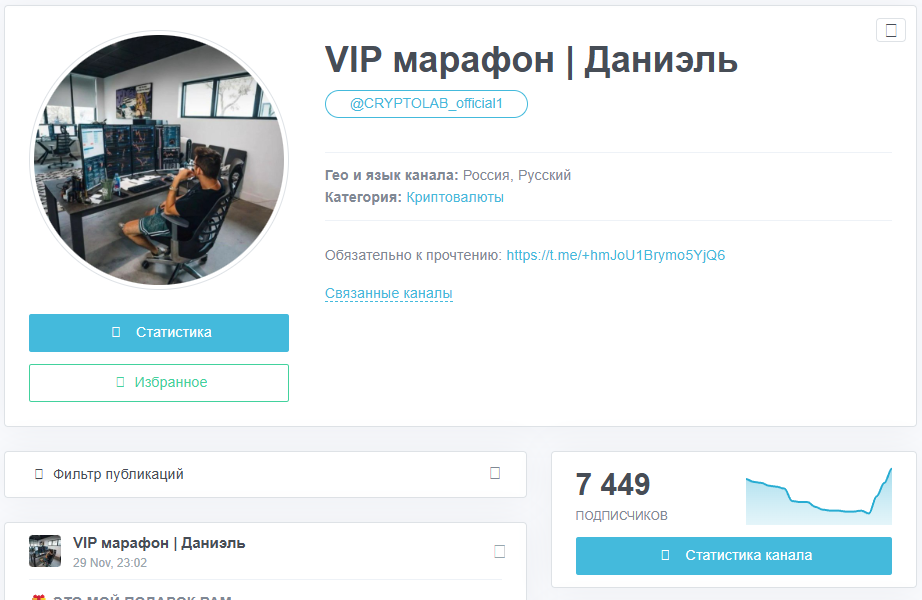Screen dimensions: 922x600
Task: Click the icon inside Статистика канала button
Action: 666,555
